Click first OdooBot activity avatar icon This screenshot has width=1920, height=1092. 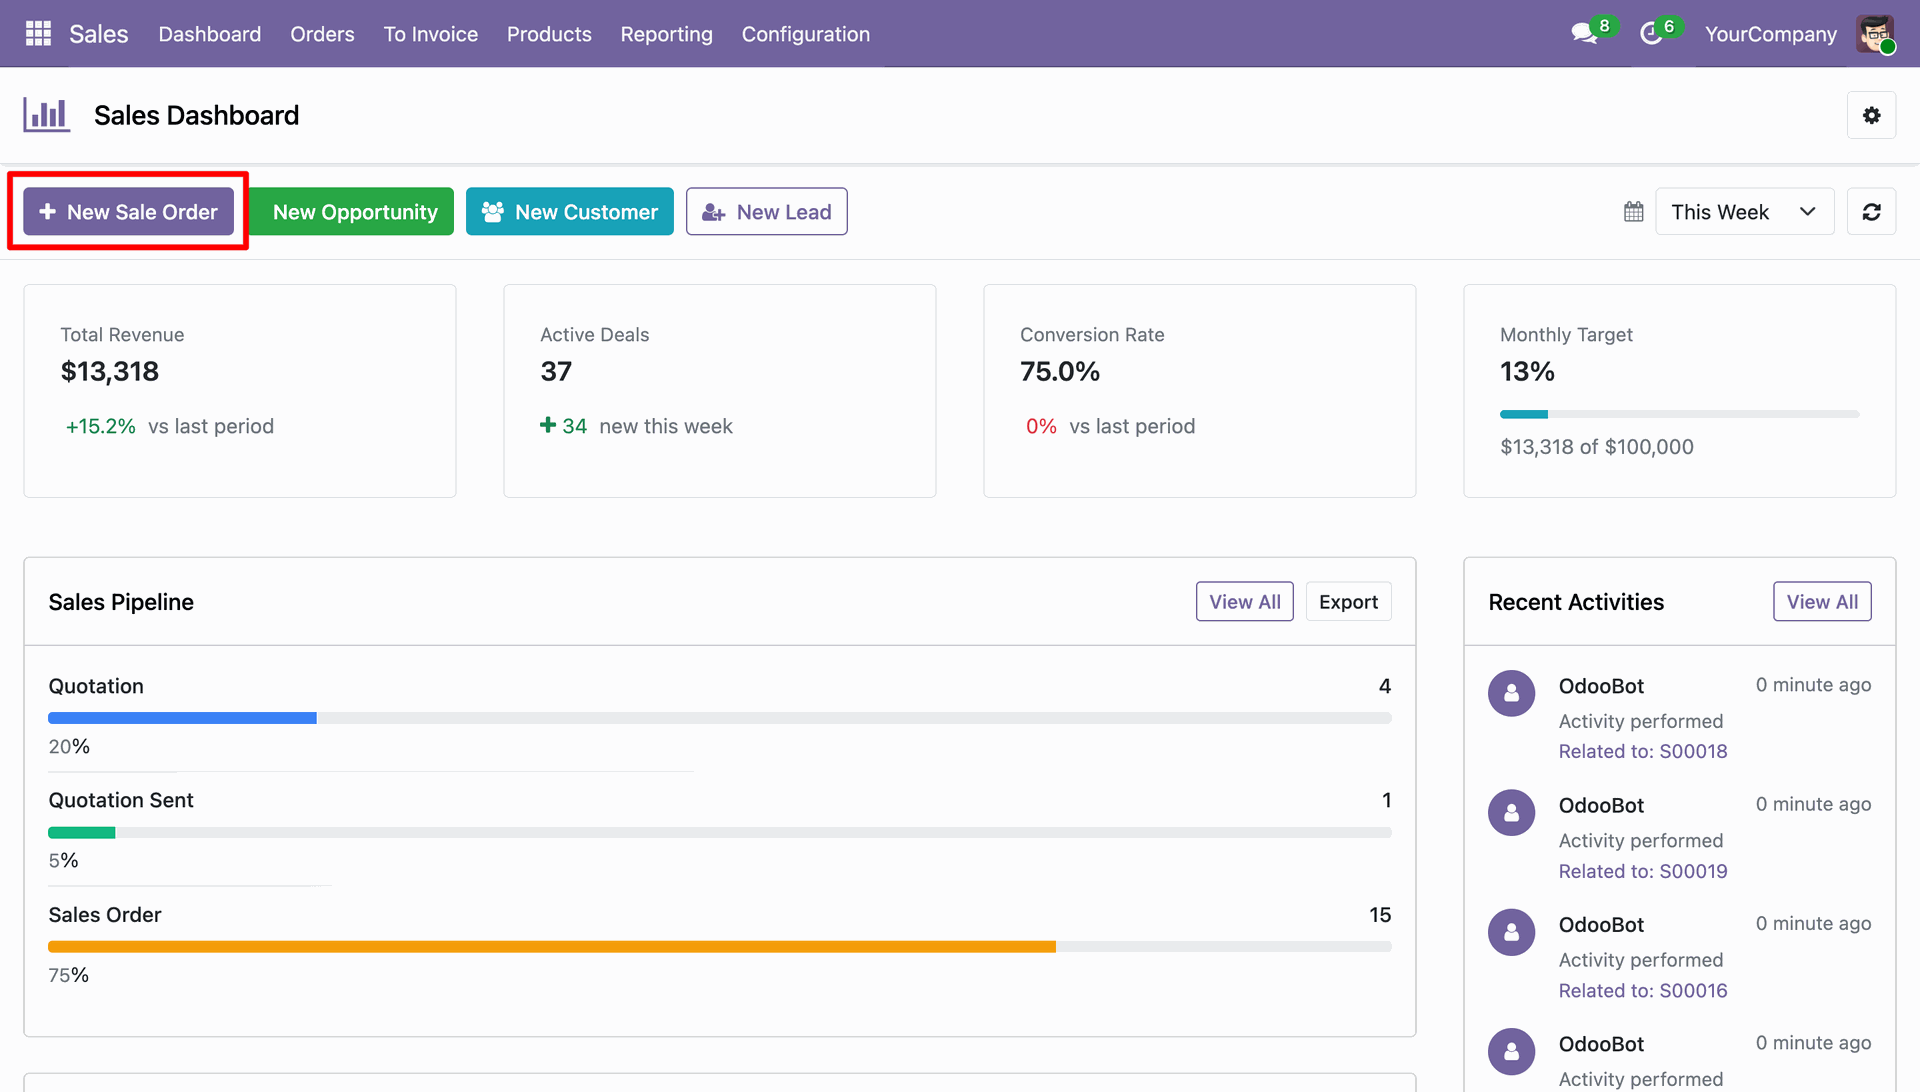pos(1511,693)
